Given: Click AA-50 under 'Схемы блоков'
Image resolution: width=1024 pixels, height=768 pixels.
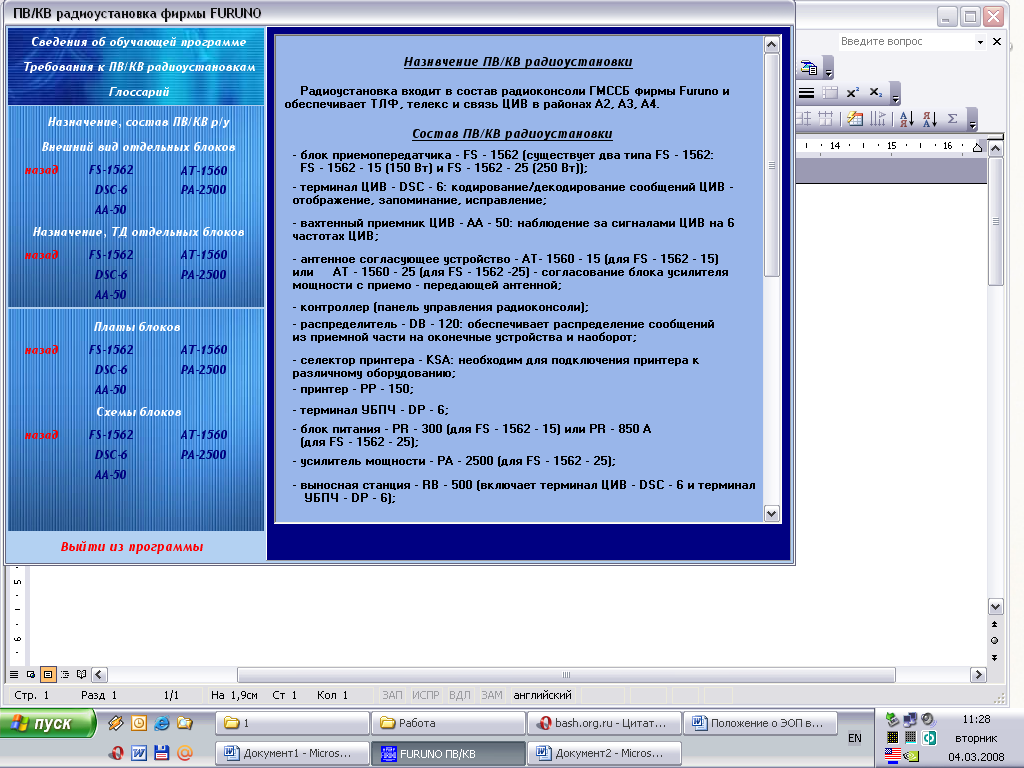Looking at the screenshot, I should tap(110, 475).
